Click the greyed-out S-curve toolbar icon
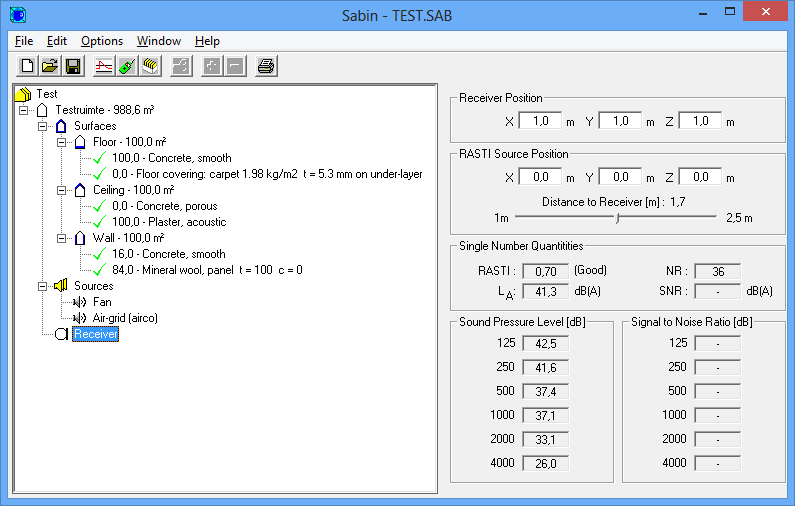The width and height of the screenshot is (795, 506). [x=181, y=66]
